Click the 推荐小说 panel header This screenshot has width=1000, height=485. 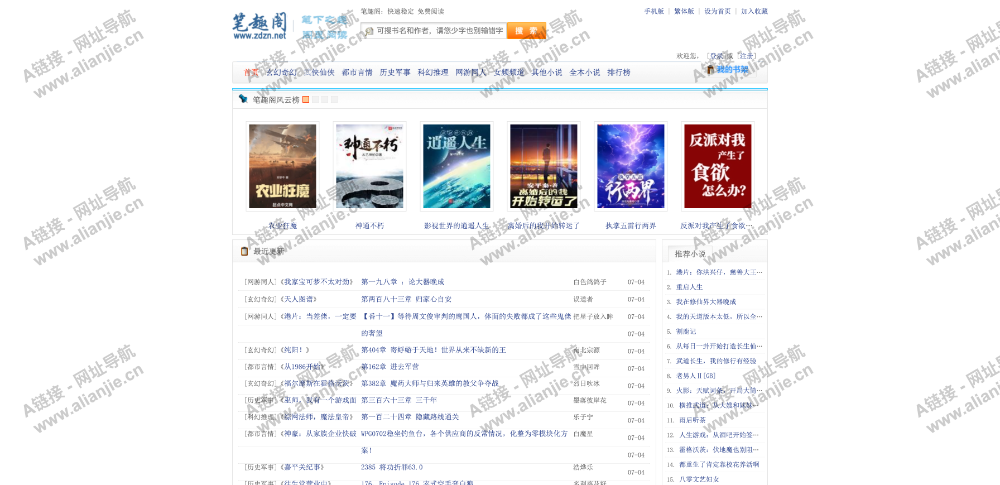pos(690,254)
